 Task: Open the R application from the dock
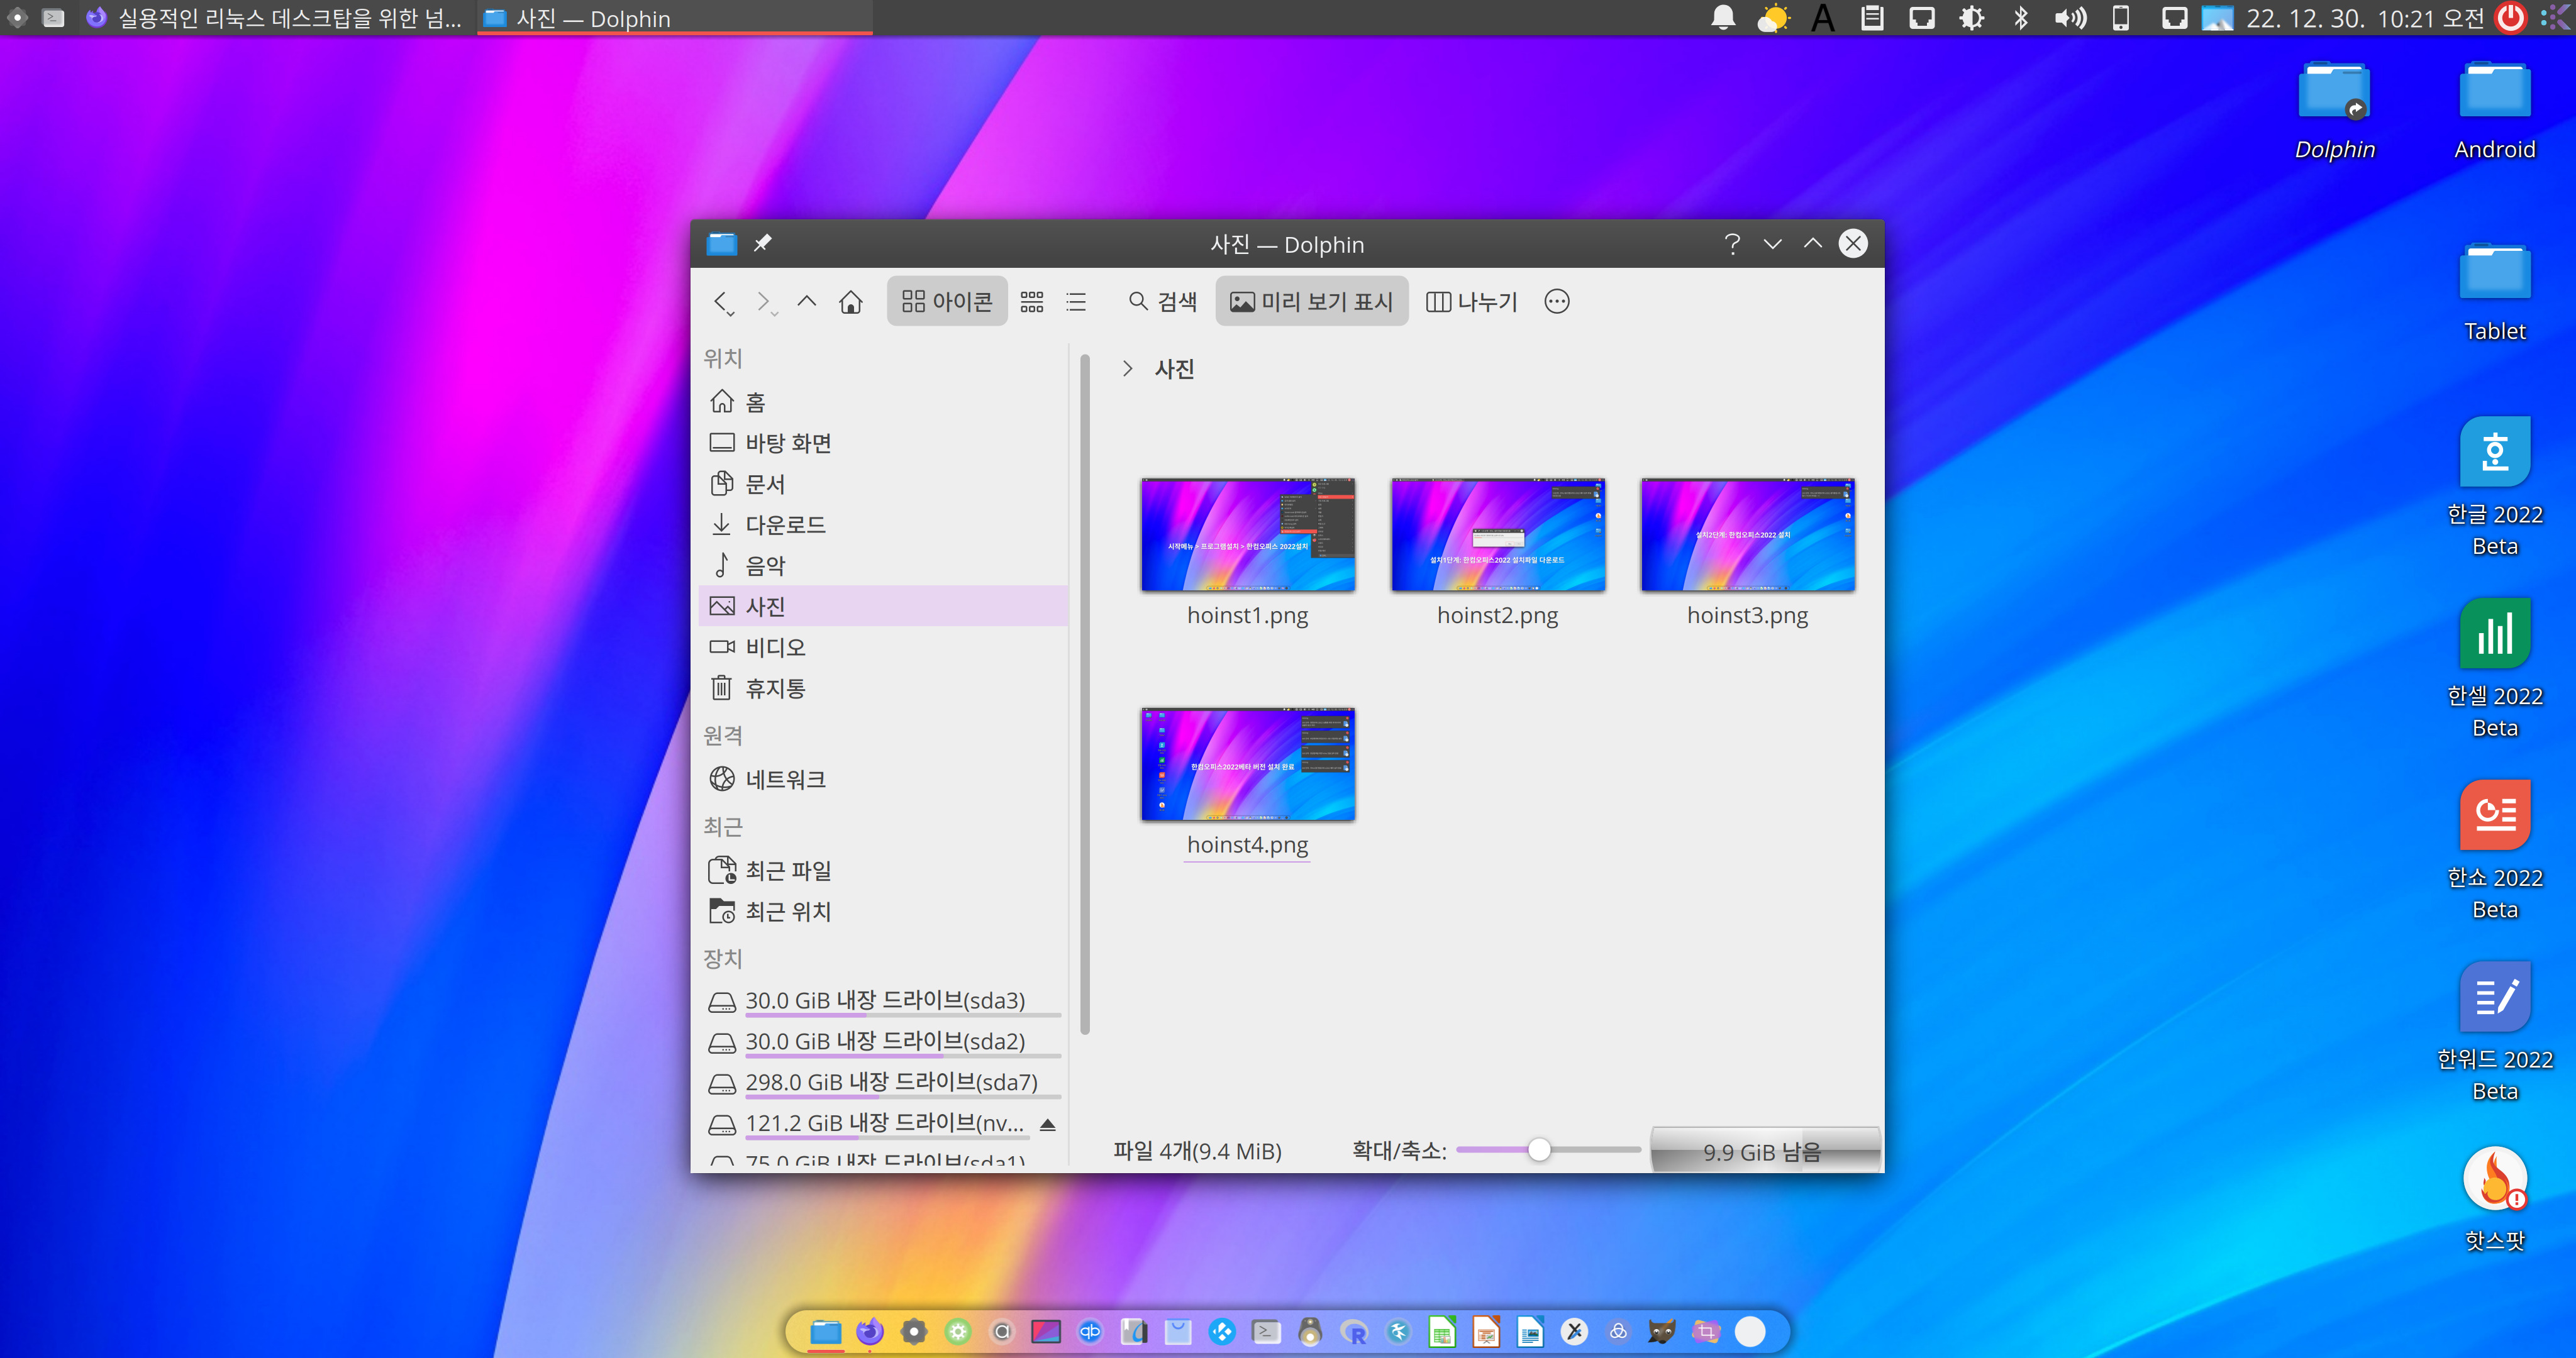click(x=1354, y=1331)
